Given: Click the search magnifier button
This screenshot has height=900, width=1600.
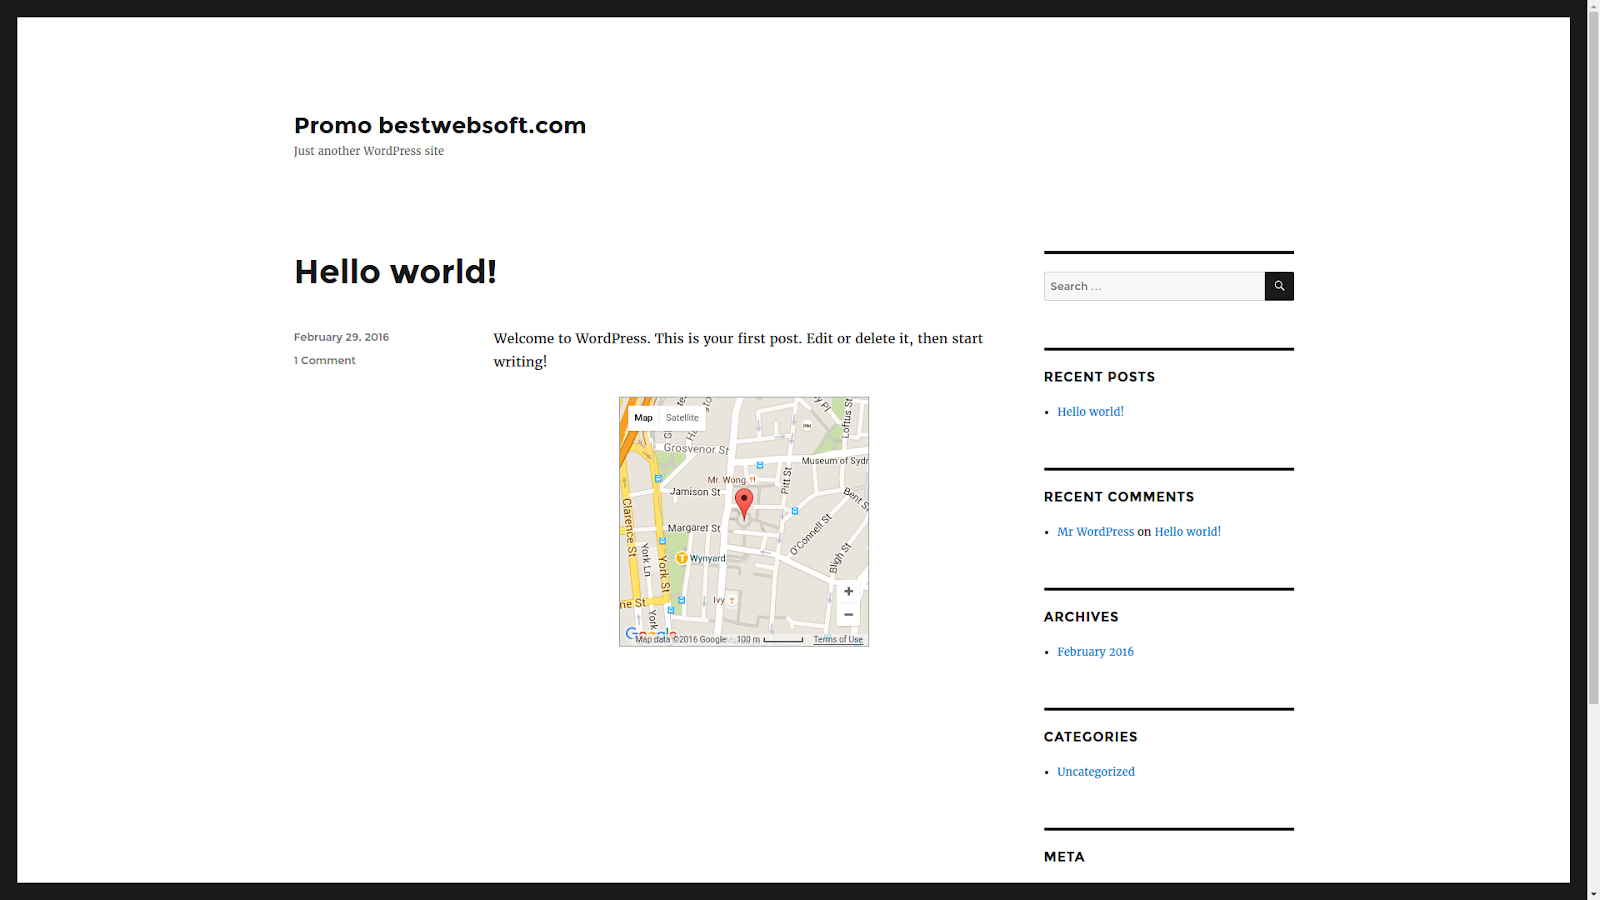Looking at the screenshot, I should 1279,286.
